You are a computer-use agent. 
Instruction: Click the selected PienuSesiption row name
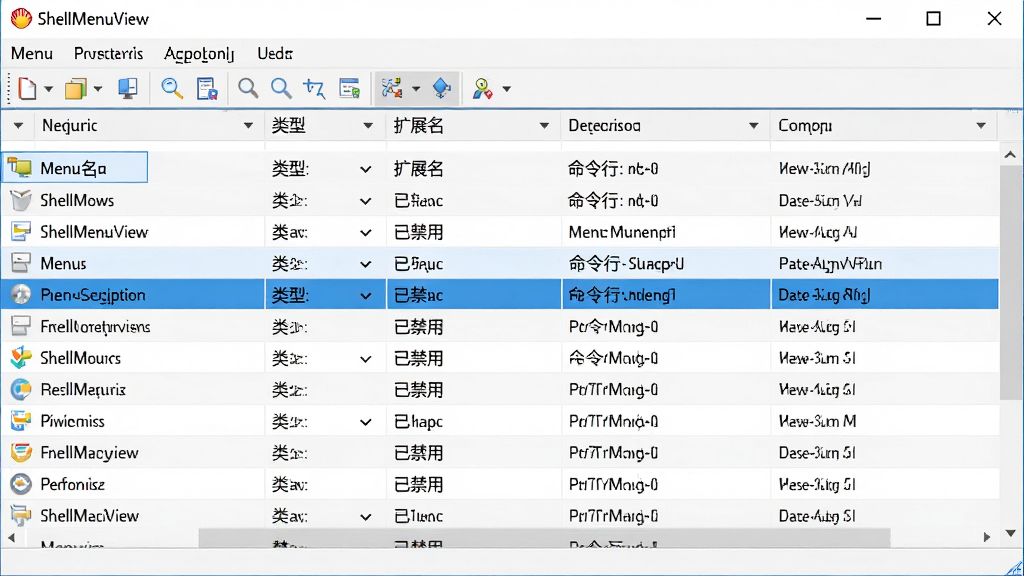coord(93,295)
